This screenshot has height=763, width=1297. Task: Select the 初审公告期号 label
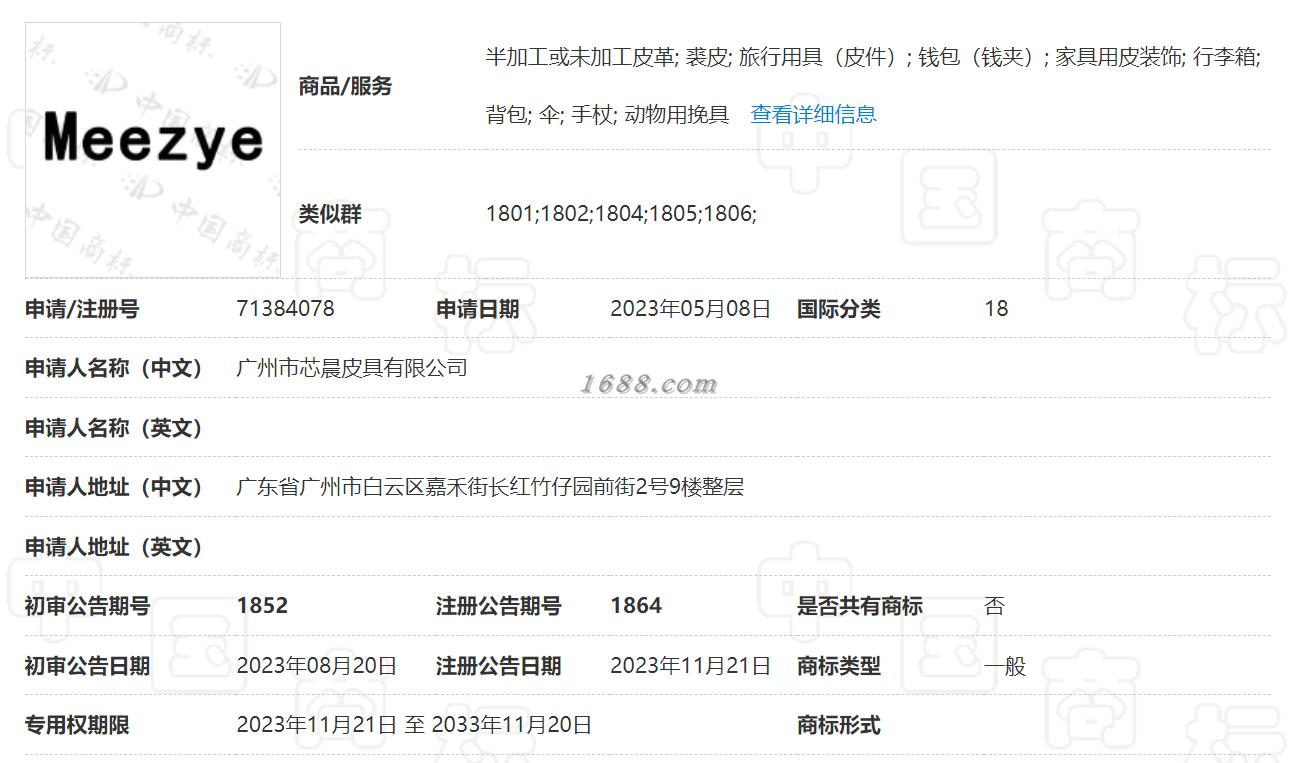[87, 606]
